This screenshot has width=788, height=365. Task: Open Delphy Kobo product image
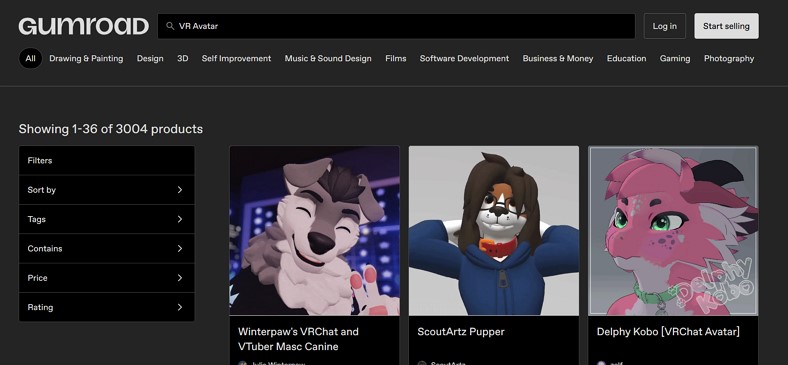point(673,231)
